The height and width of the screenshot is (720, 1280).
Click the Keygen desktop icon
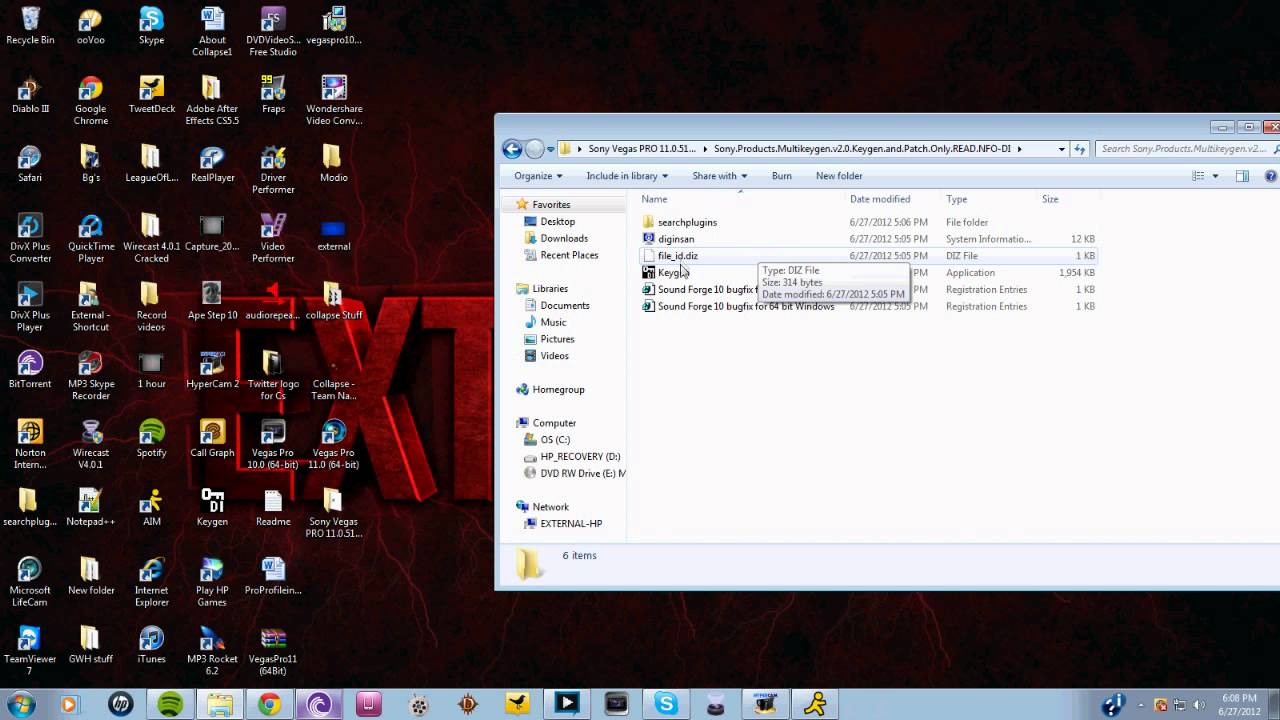pos(212,508)
